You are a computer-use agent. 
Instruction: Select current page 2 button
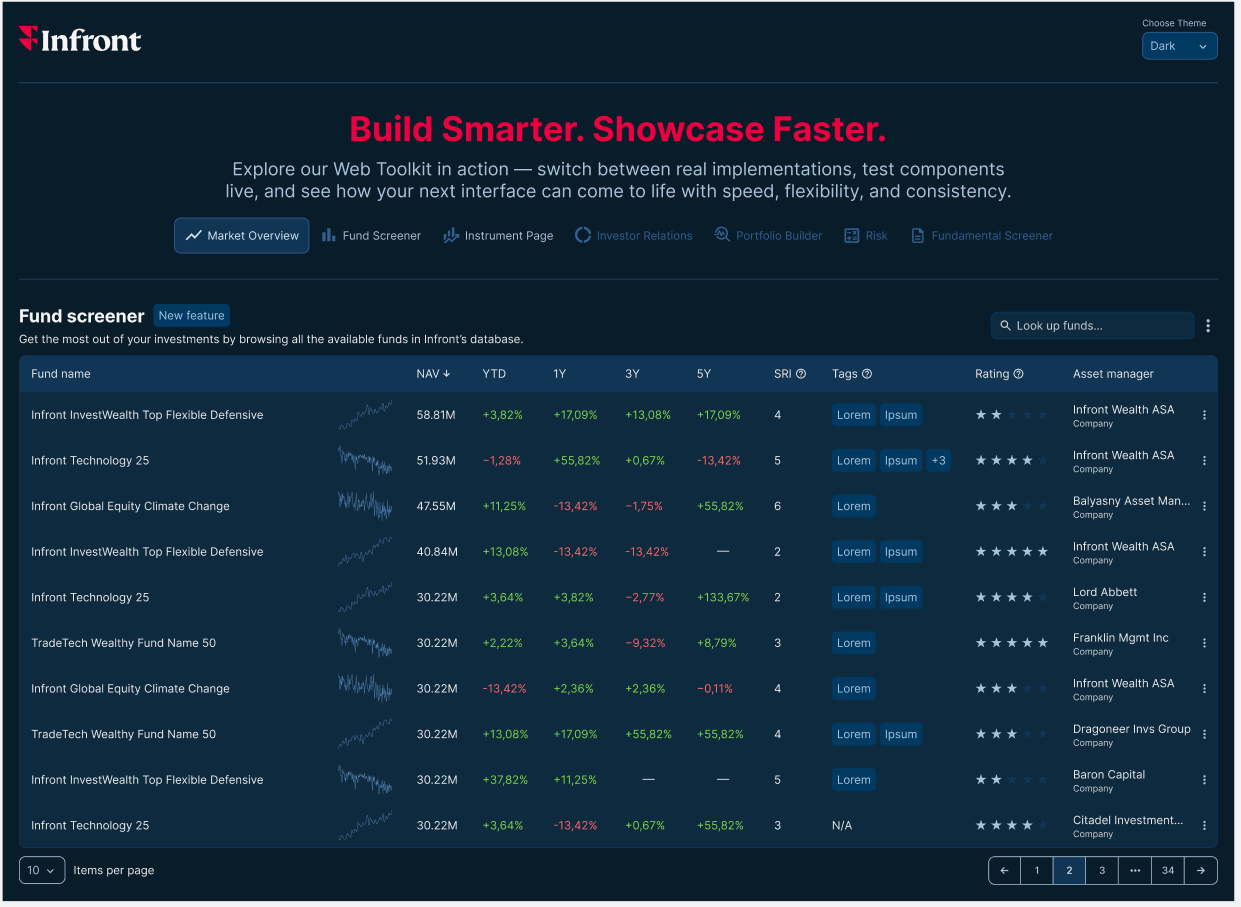pyautogui.click(x=1069, y=870)
